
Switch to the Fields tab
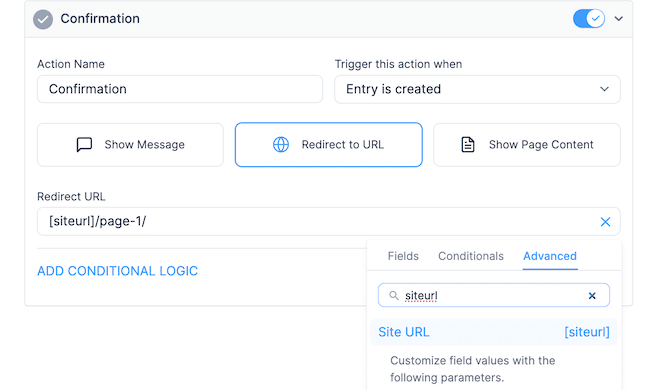click(403, 256)
